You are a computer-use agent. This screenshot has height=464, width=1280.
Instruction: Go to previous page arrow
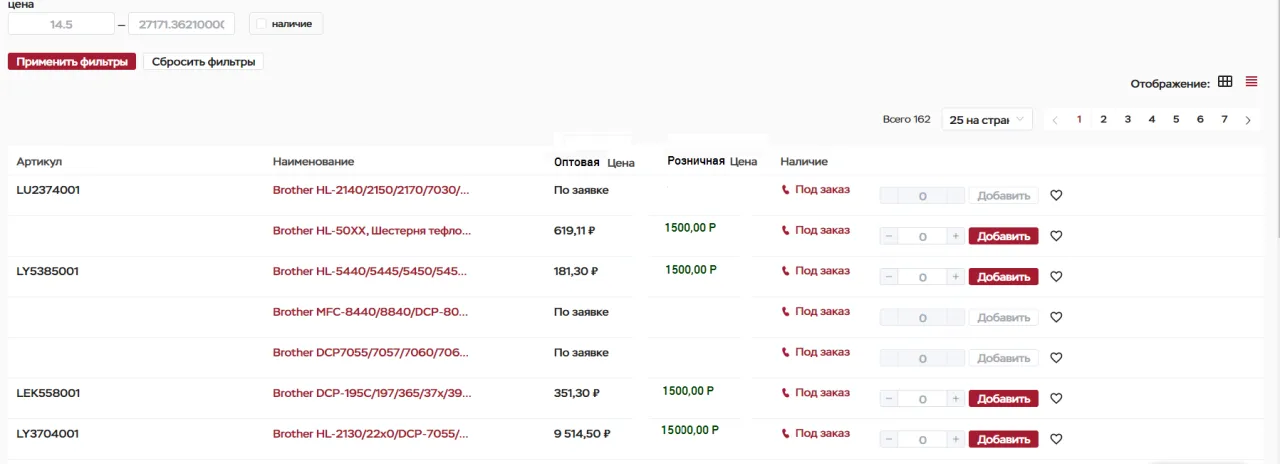click(1055, 120)
